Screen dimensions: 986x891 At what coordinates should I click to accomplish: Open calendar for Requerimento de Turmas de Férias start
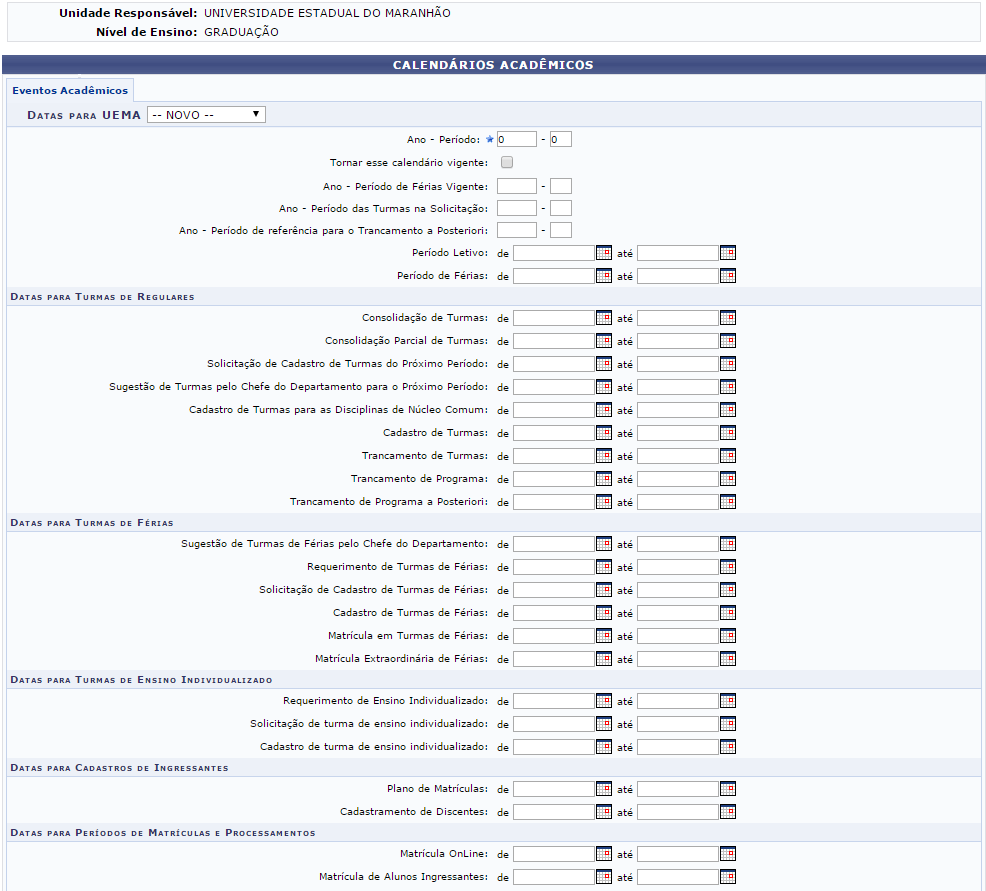603,567
